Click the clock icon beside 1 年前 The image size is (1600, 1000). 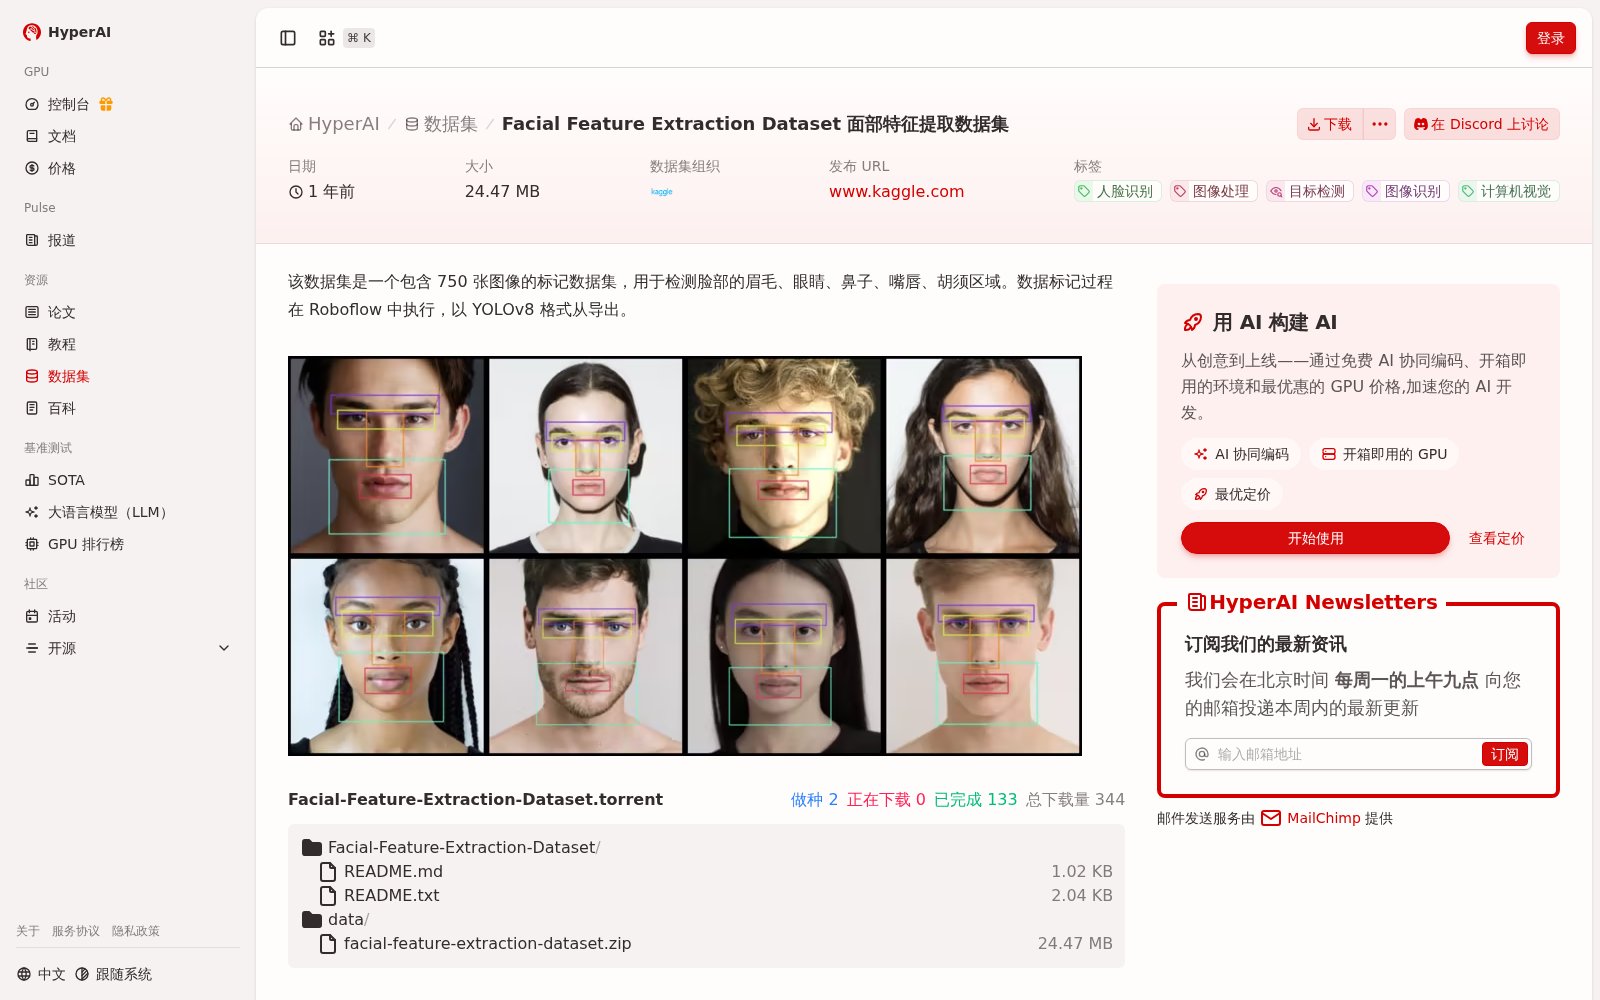click(296, 192)
